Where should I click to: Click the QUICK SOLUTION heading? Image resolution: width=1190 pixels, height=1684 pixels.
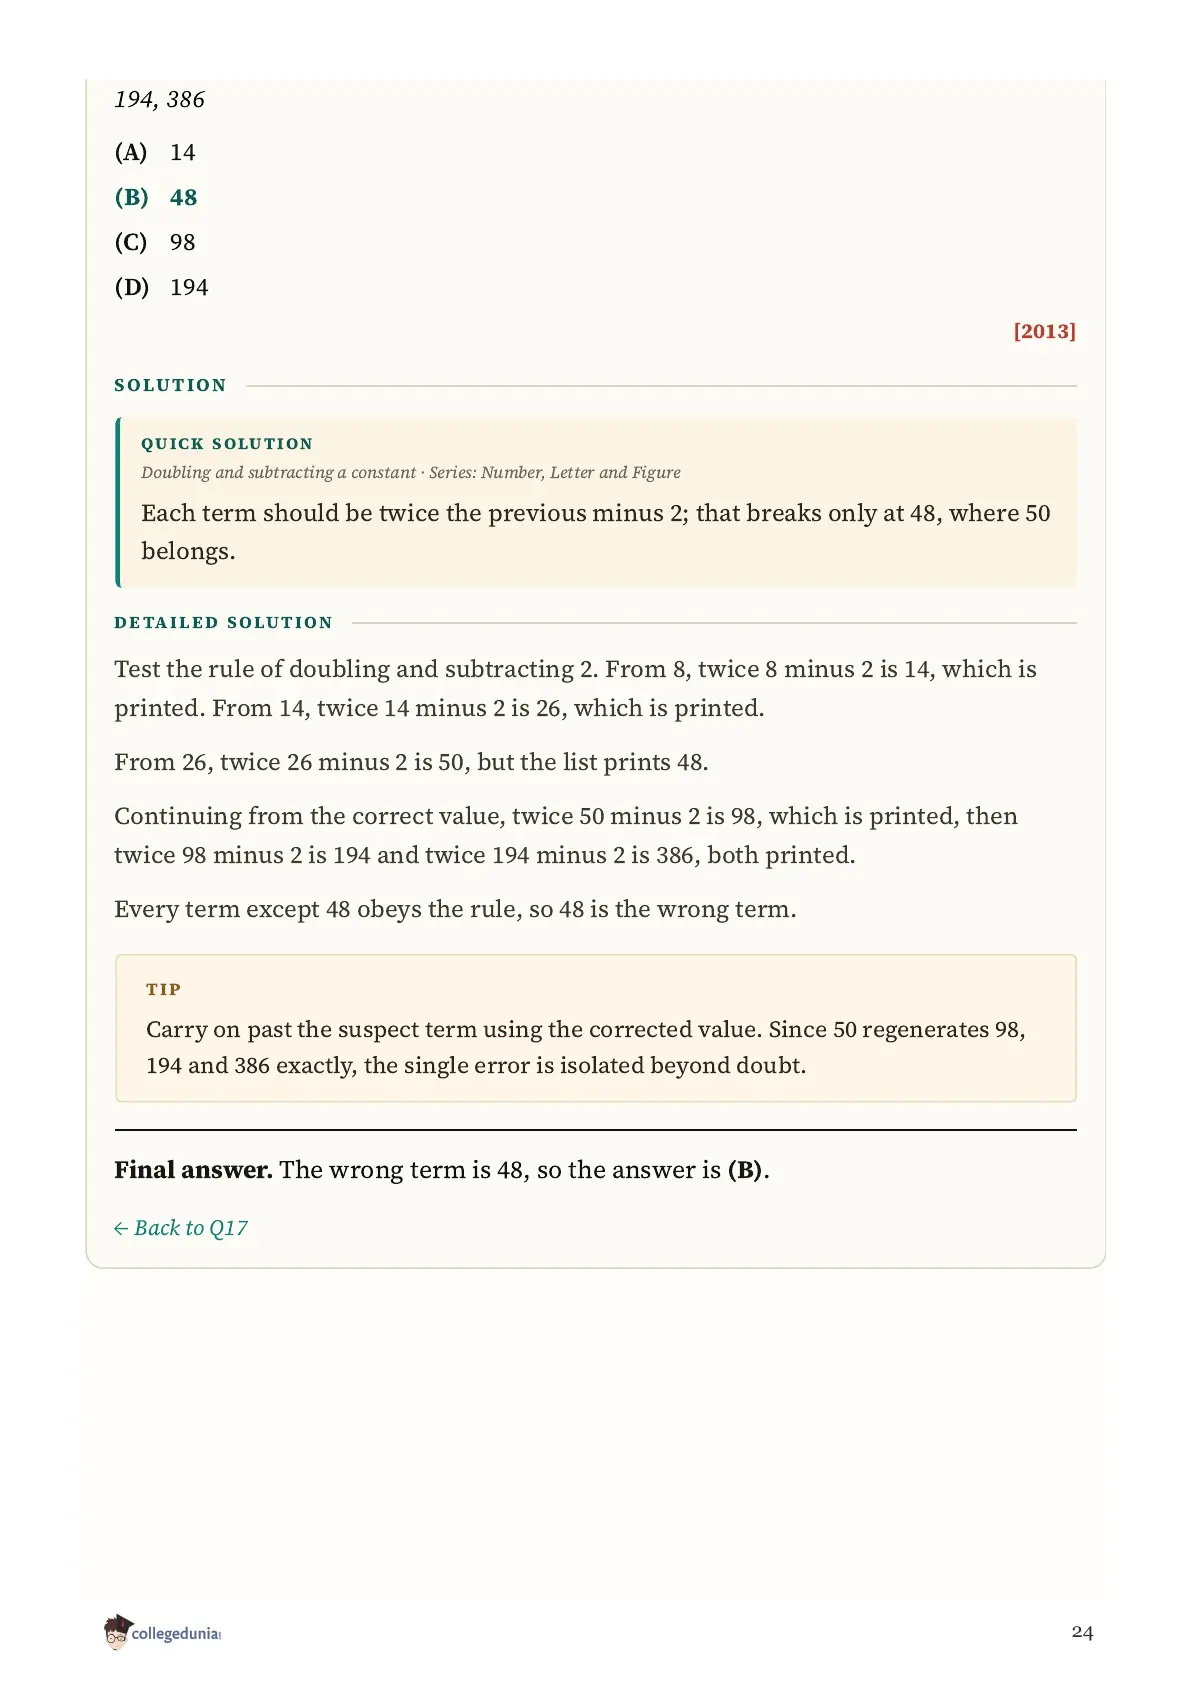coord(227,443)
